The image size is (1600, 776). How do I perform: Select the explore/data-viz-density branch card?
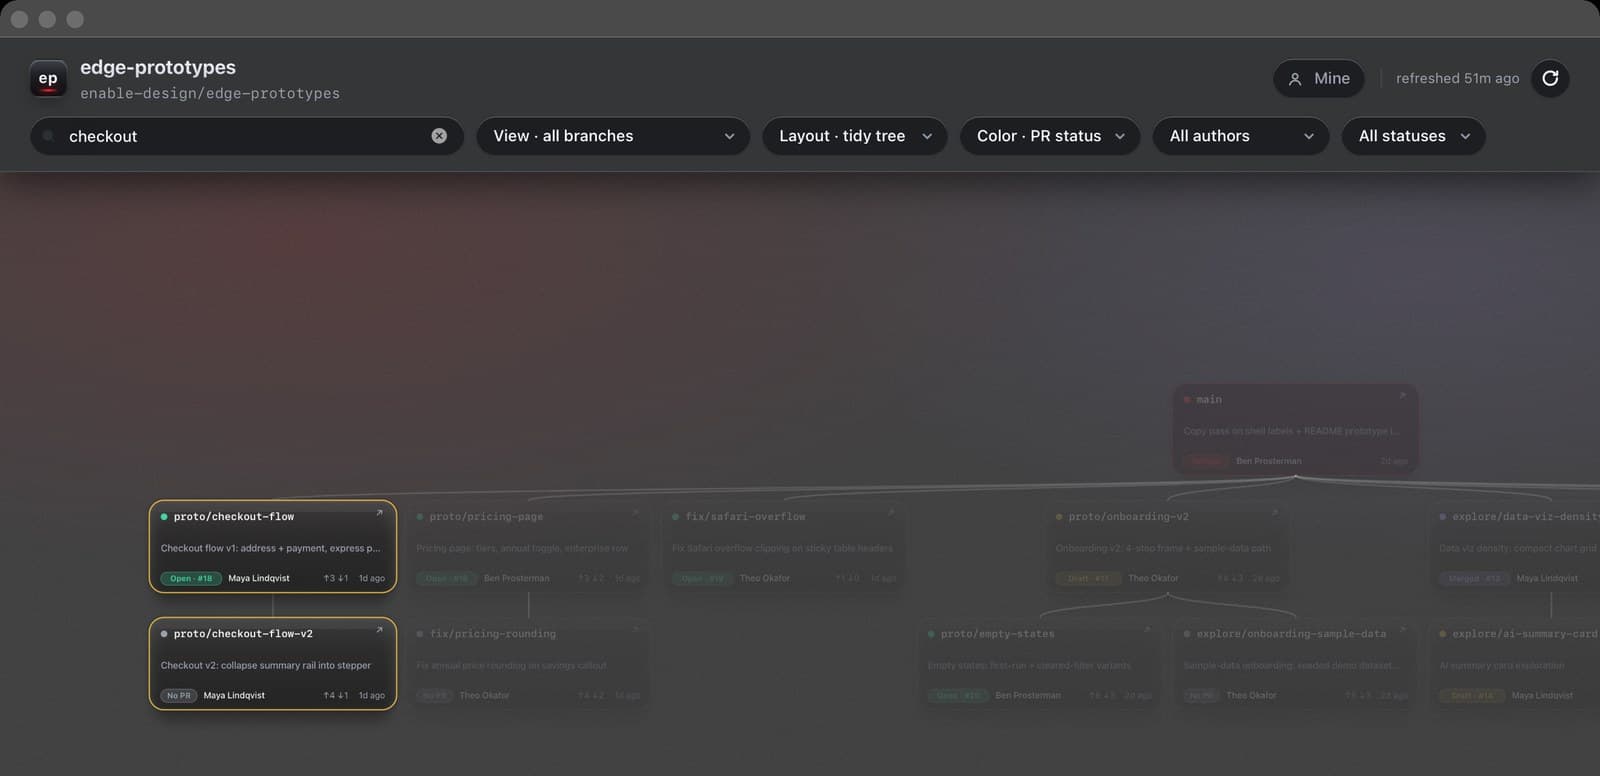1514,546
